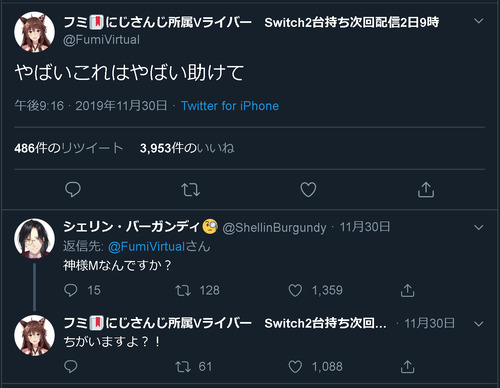Like the ちがいますよ reply with 1,088 likes
The width and height of the screenshot is (500, 388).
295,367
